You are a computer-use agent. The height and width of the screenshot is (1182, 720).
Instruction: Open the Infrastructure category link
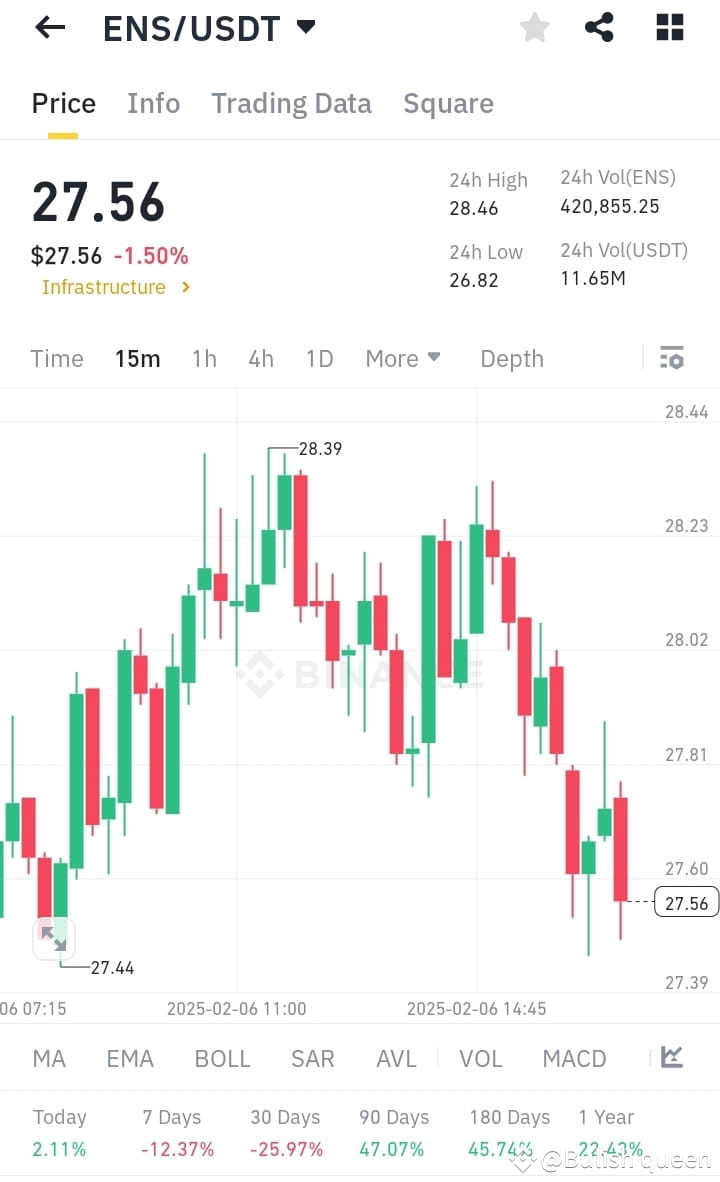112,287
